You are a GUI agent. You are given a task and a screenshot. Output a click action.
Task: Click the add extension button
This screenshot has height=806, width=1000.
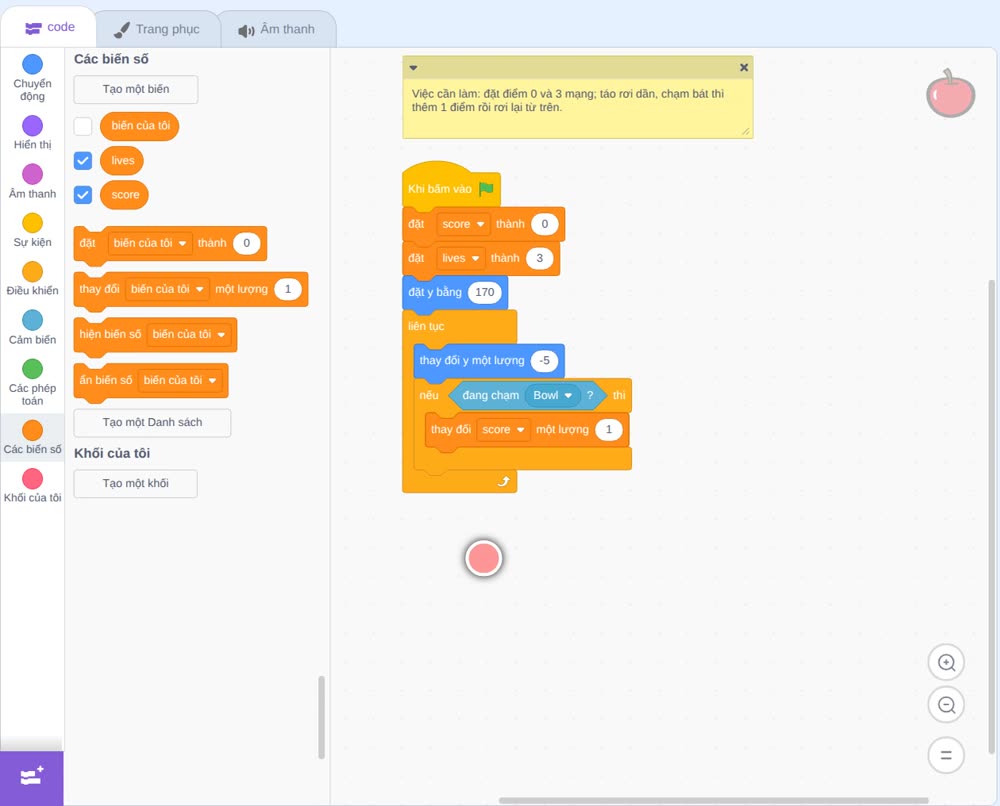pyautogui.click(x=32, y=777)
